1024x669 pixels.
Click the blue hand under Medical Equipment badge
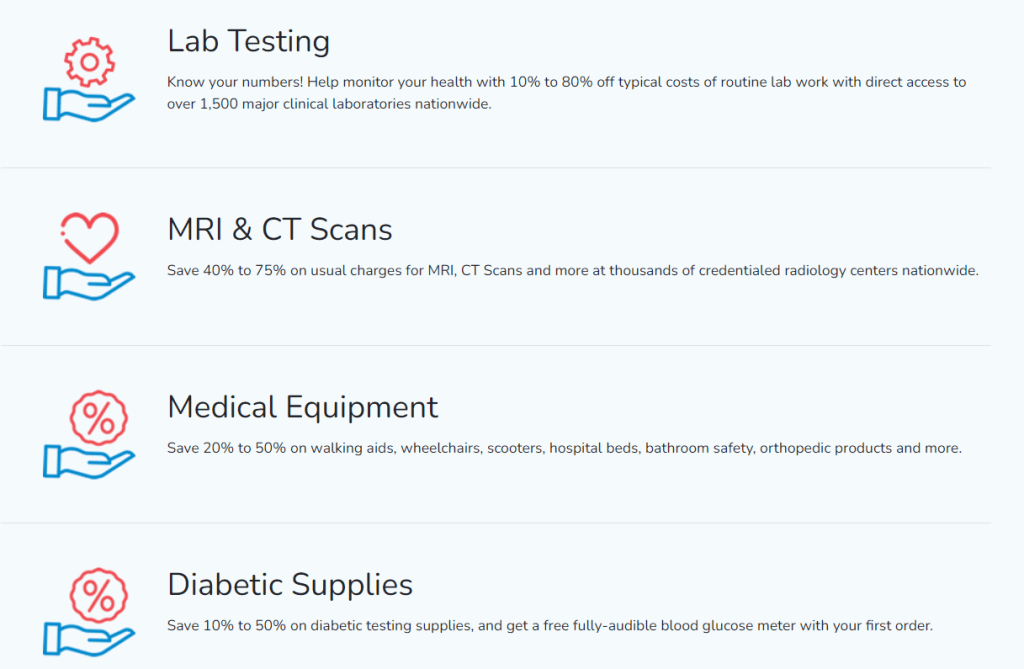(89, 461)
